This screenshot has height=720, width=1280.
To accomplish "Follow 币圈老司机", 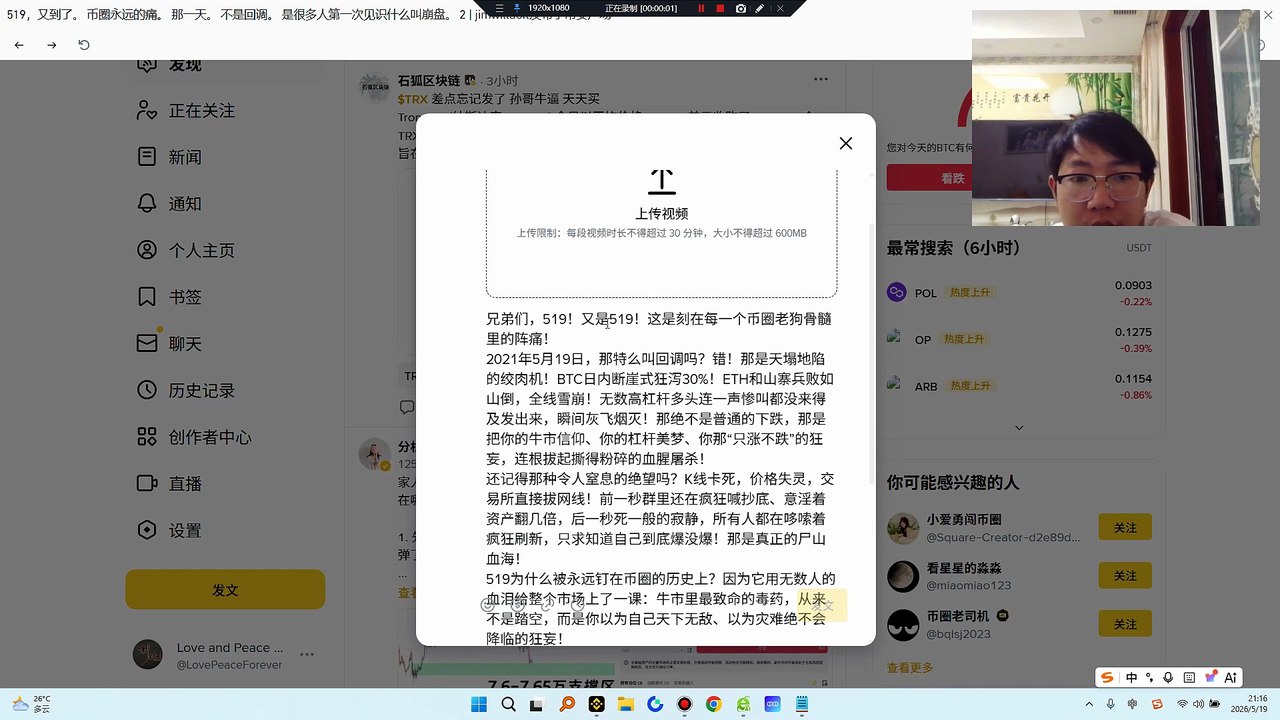I will (1125, 625).
